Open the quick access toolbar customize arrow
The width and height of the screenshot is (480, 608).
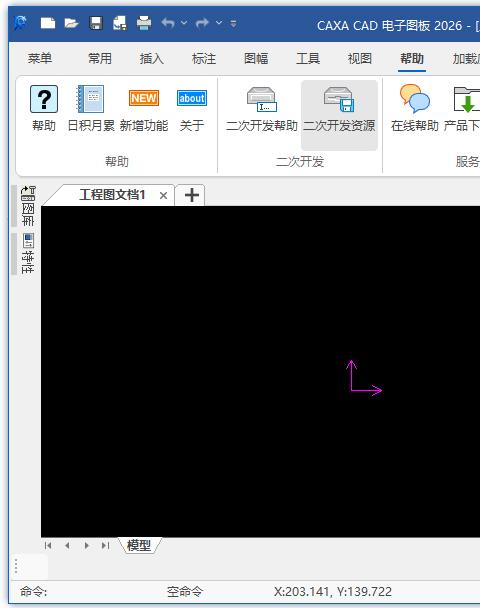click(233, 24)
